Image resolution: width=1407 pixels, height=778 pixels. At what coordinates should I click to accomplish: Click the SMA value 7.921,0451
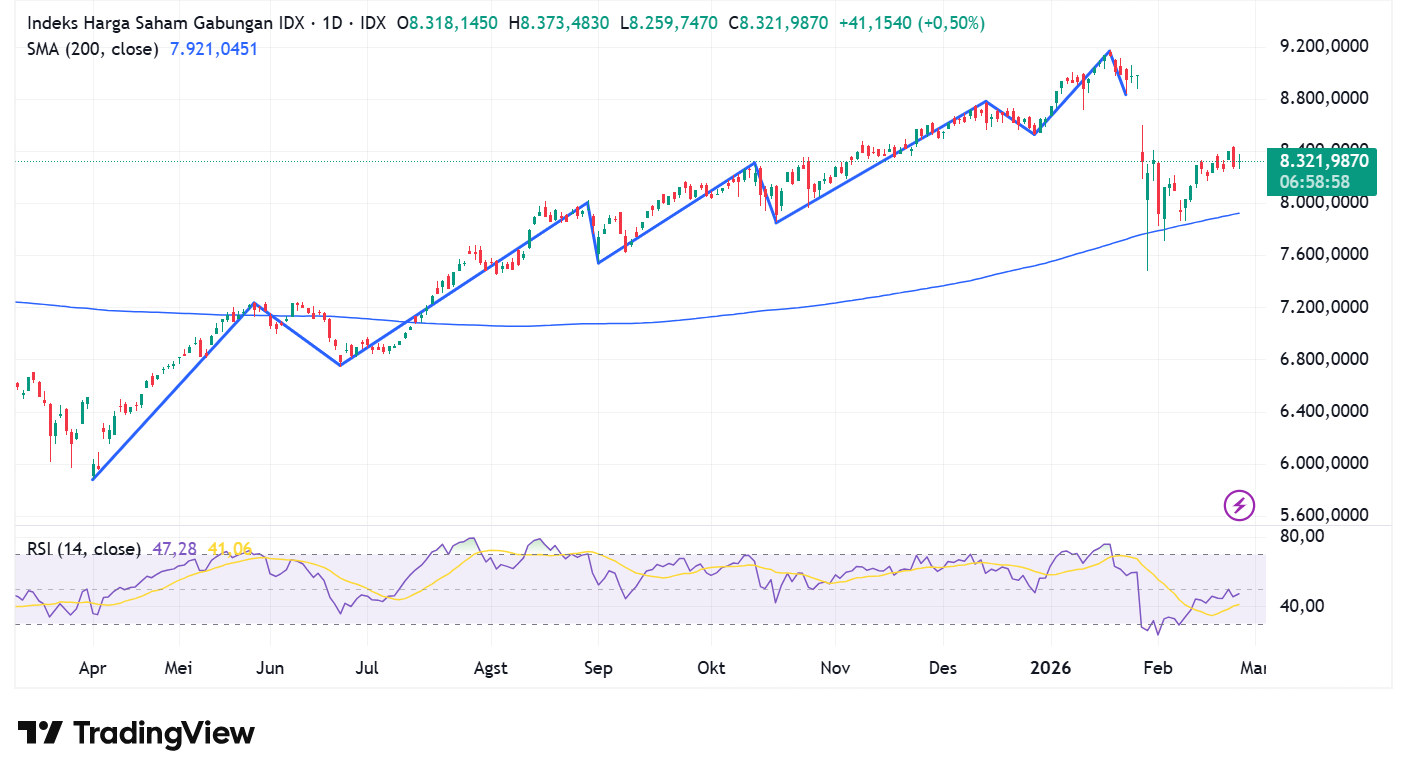[x=212, y=48]
